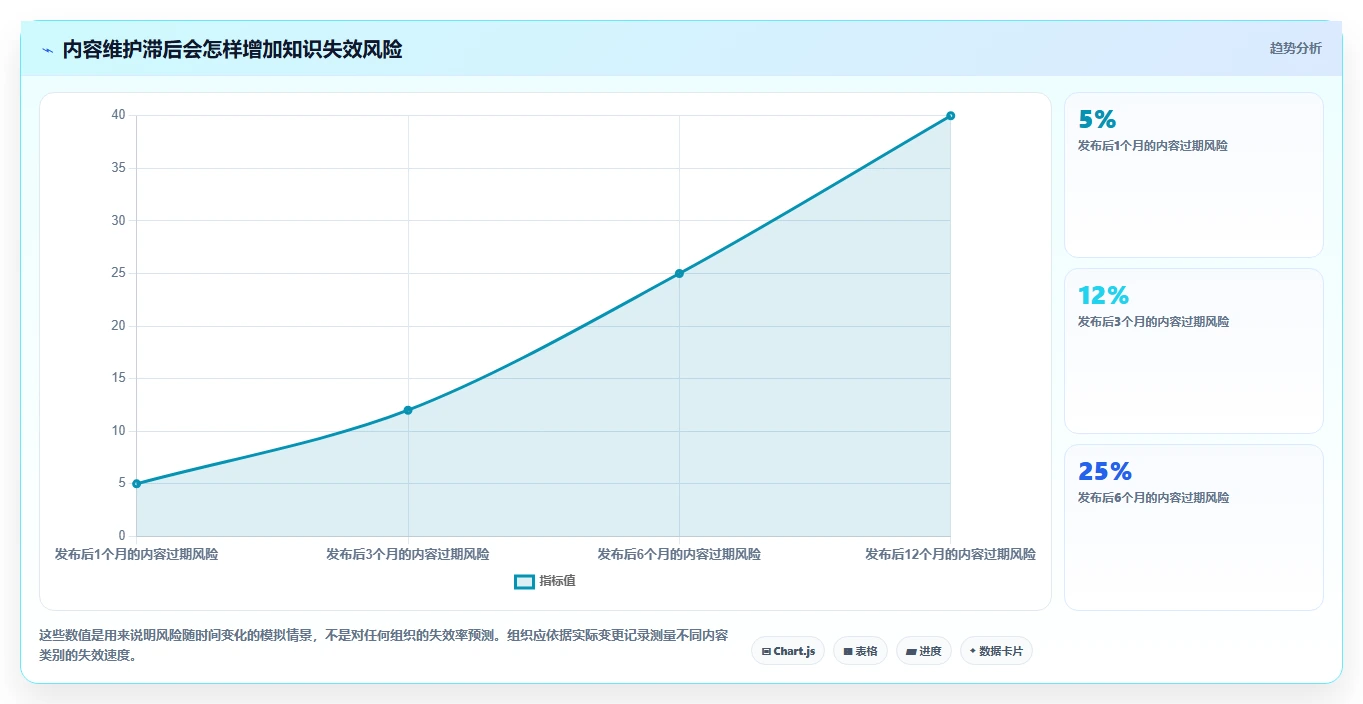Click card label 发布后1个月的内容过期风险
Image resolution: width=1363 pixels, height=704 pixels.
(1153, 146)
